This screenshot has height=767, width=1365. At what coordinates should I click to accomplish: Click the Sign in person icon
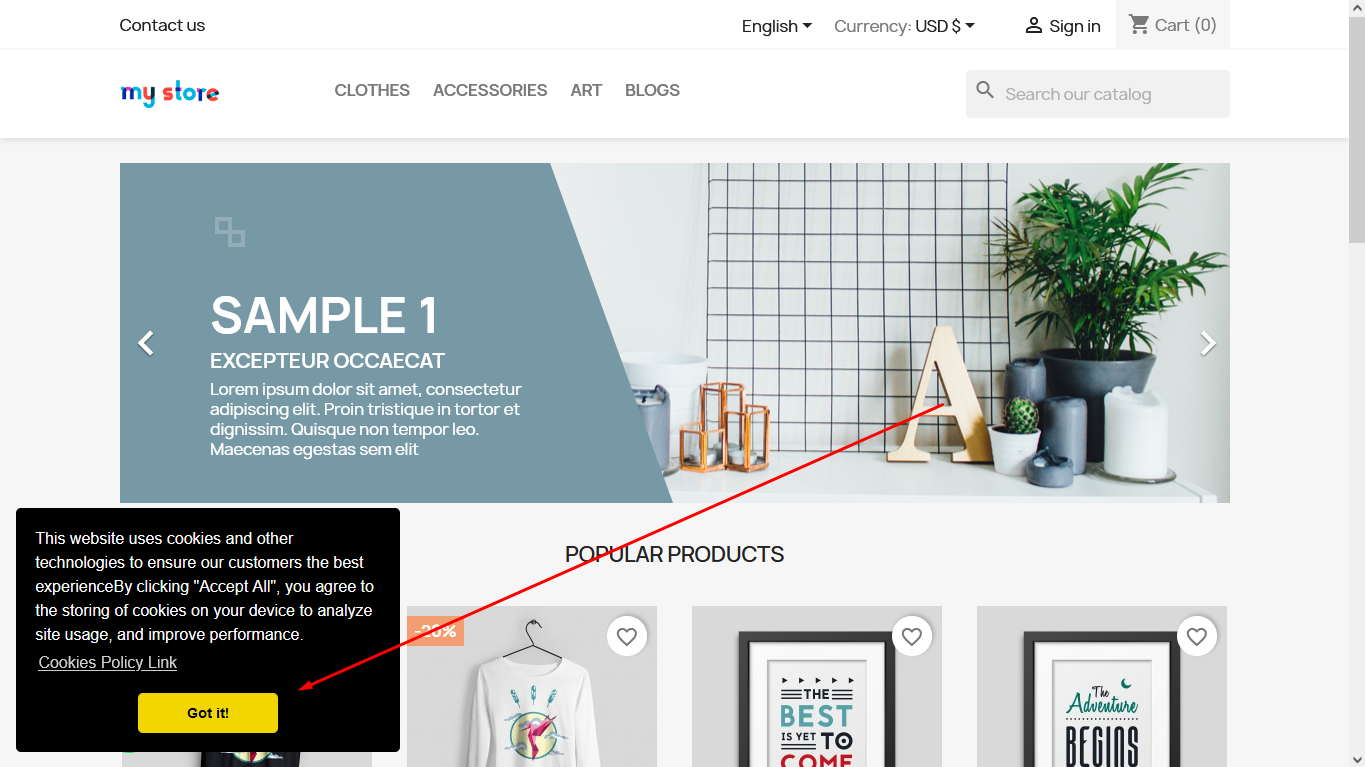[1034, 26]
